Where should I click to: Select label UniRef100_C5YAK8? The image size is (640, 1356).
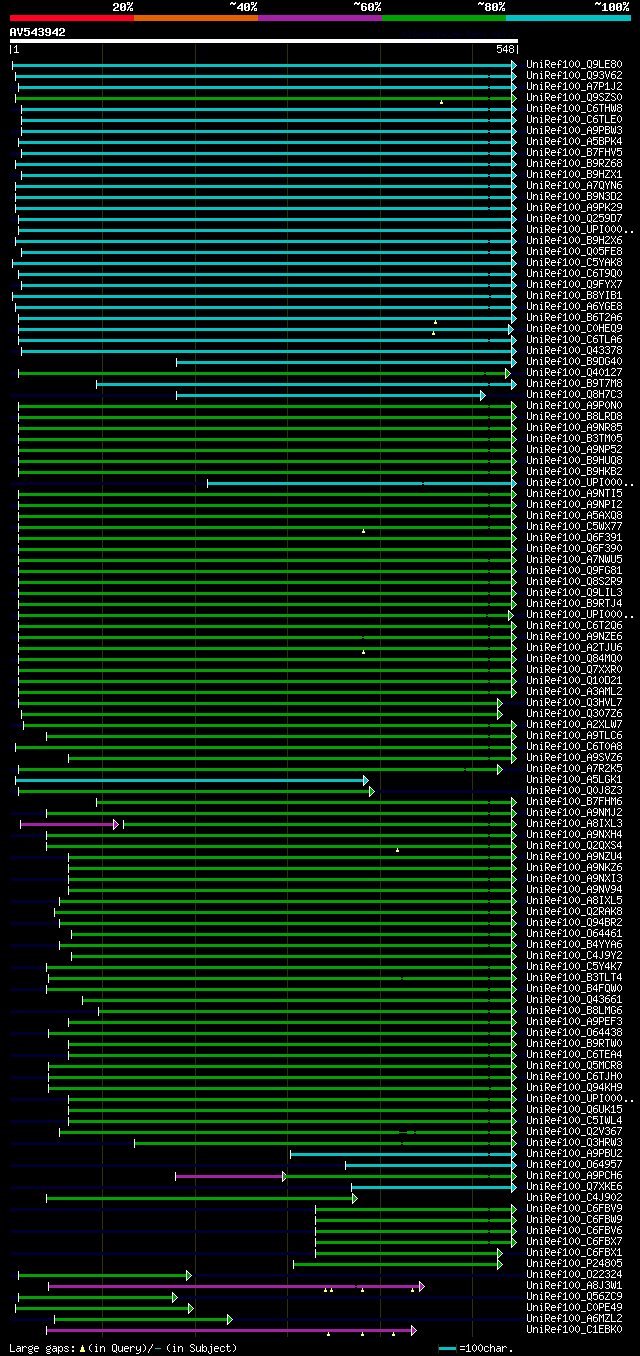574,263
